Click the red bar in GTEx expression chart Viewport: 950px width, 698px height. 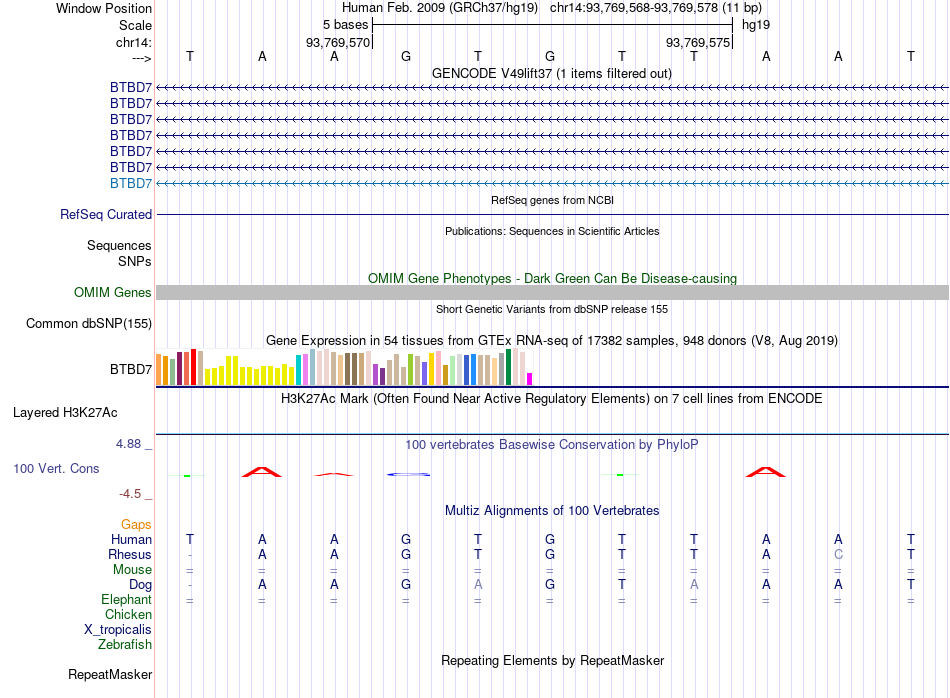(x=193, y=367)
